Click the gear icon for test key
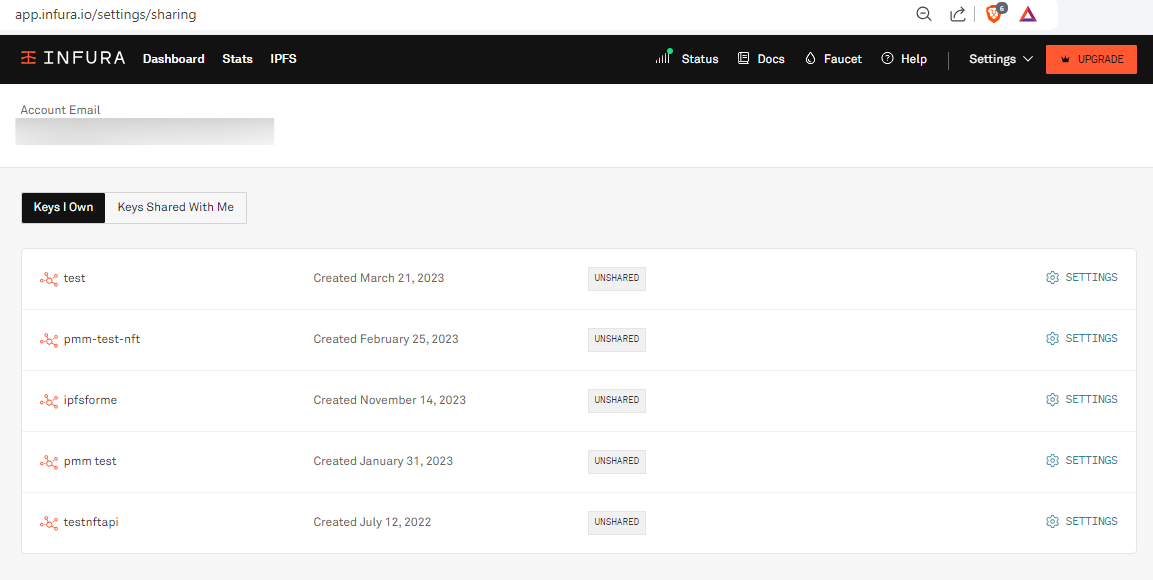The image size is (1153, 580). click(x=1052, y=278)
